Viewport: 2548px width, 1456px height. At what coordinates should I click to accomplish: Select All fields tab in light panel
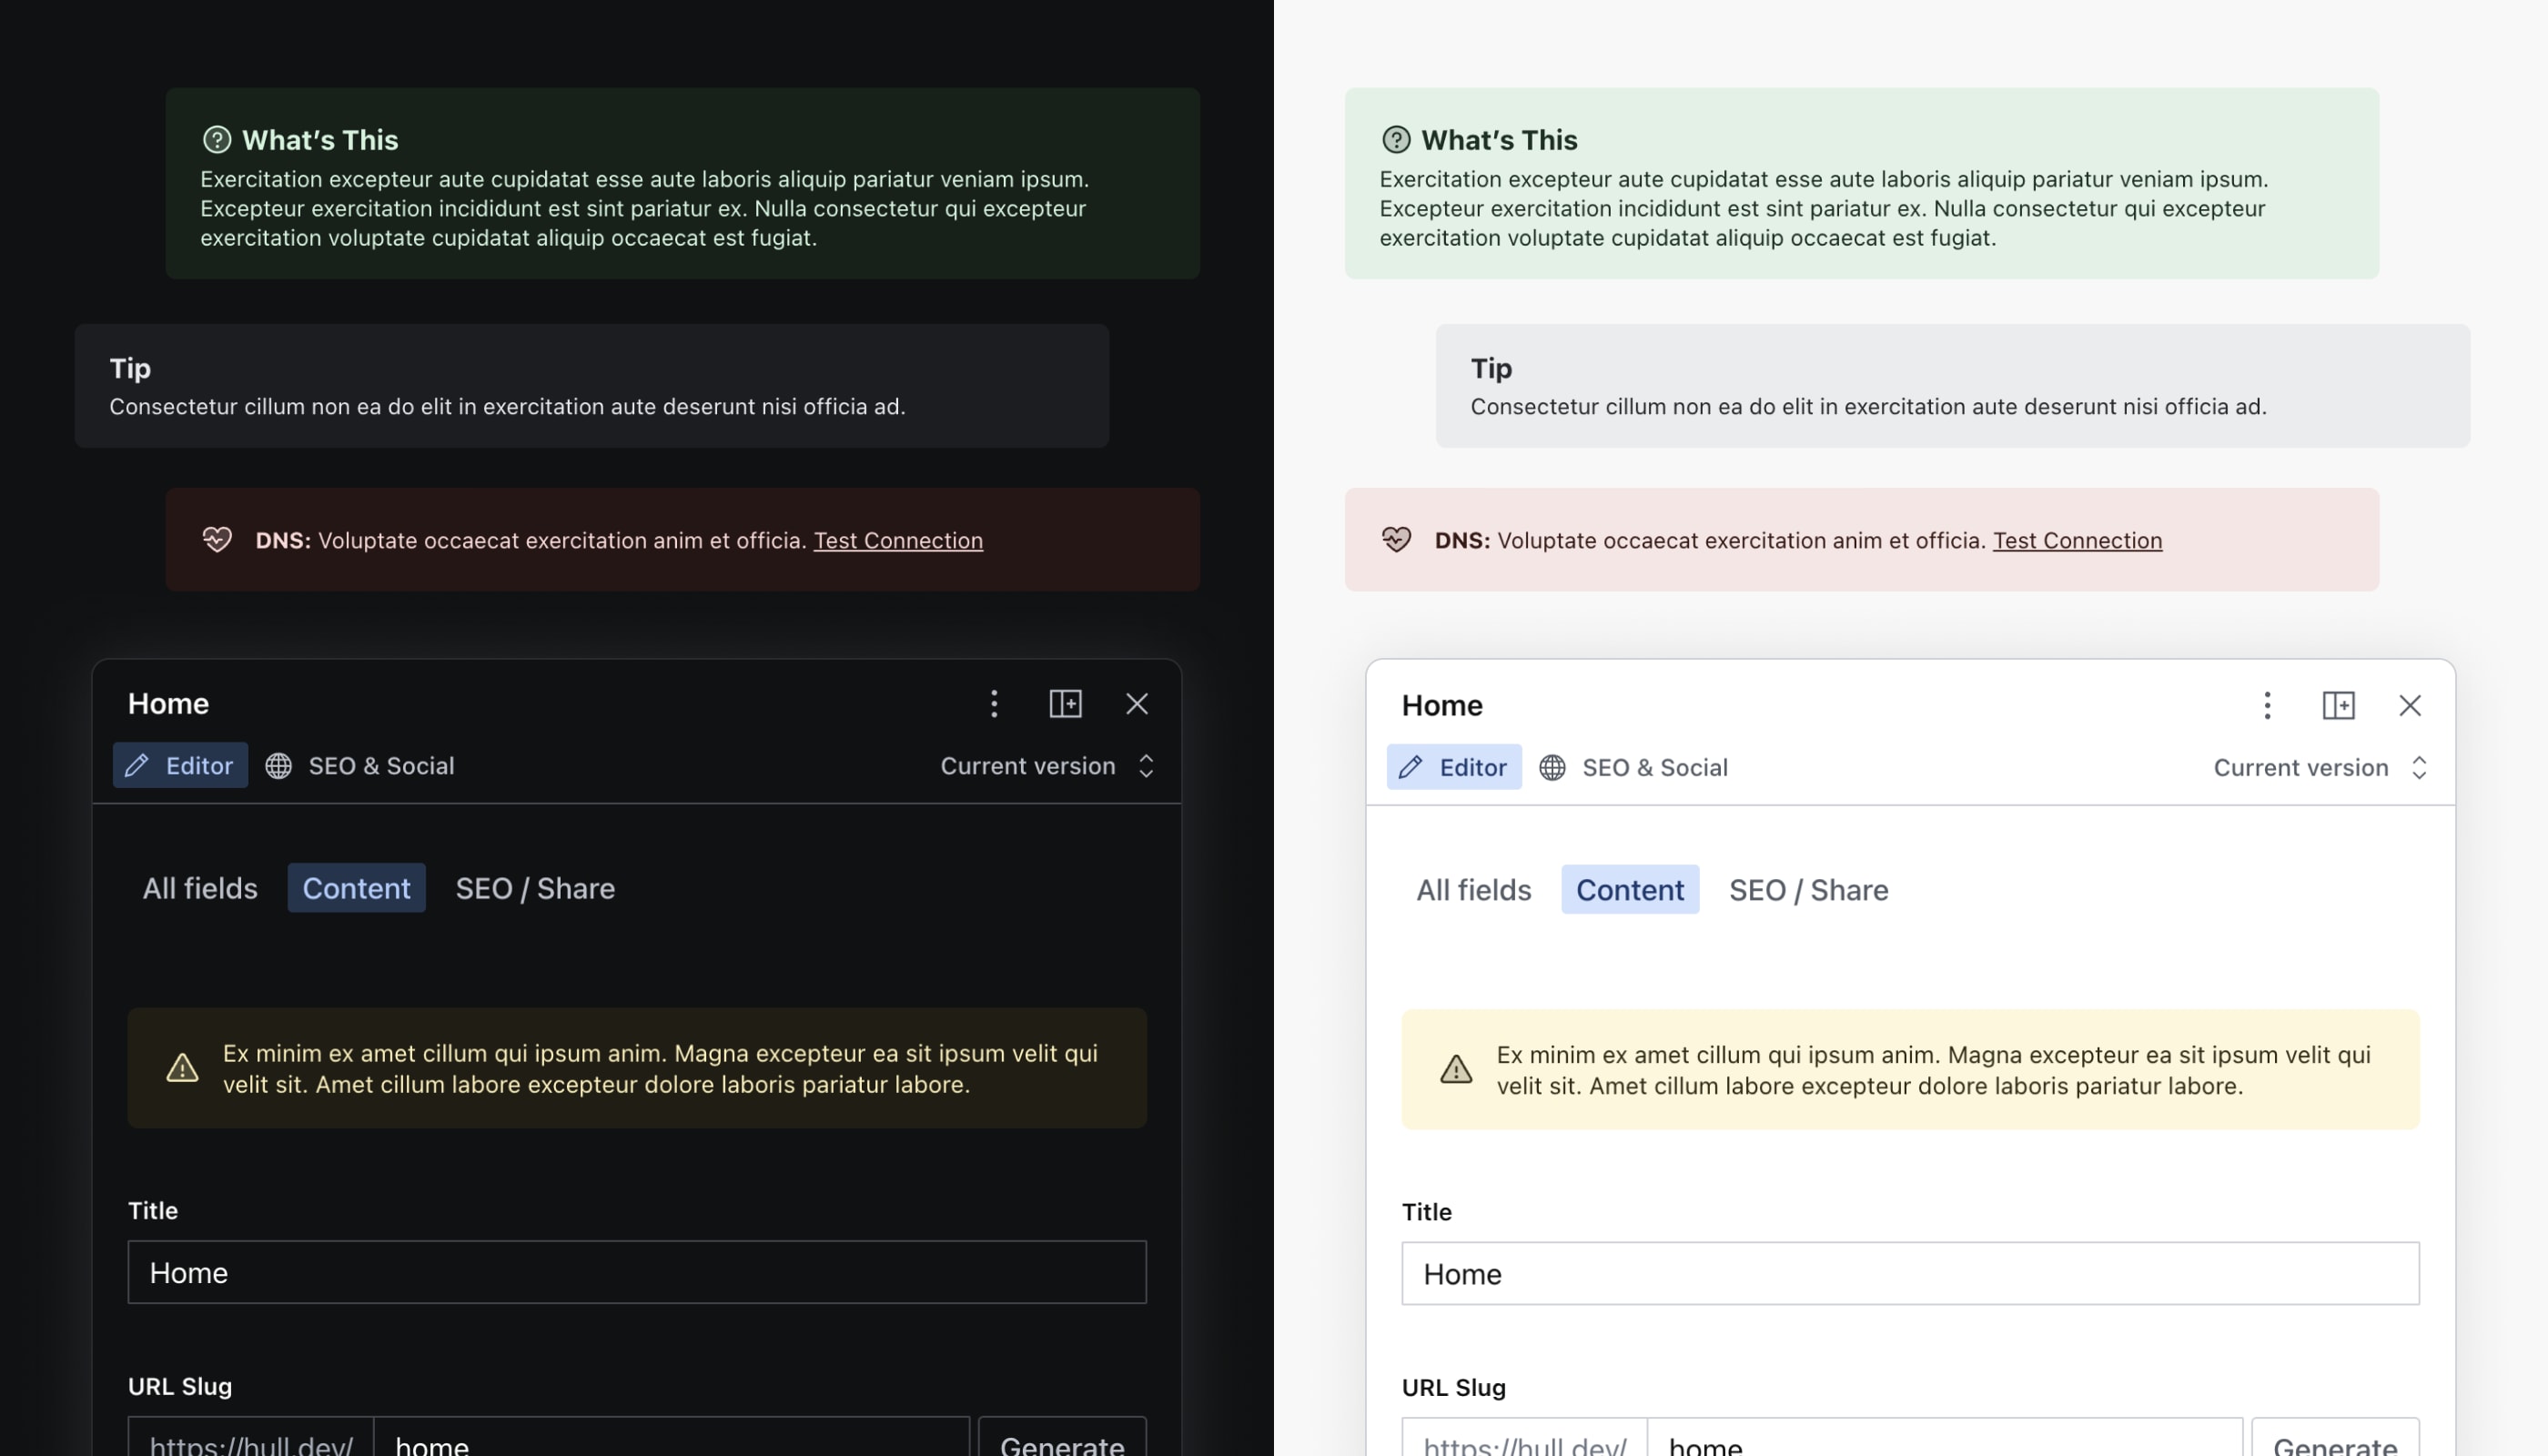(x=1474, y=890)
